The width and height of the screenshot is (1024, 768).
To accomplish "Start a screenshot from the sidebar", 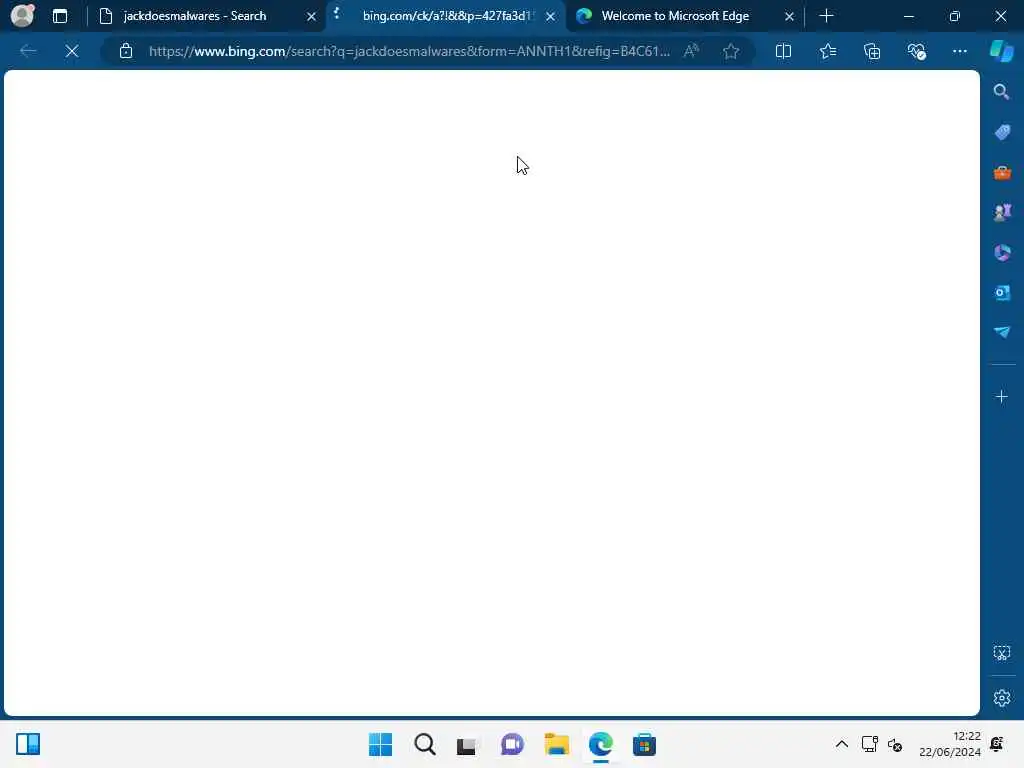I will 1002,652.
